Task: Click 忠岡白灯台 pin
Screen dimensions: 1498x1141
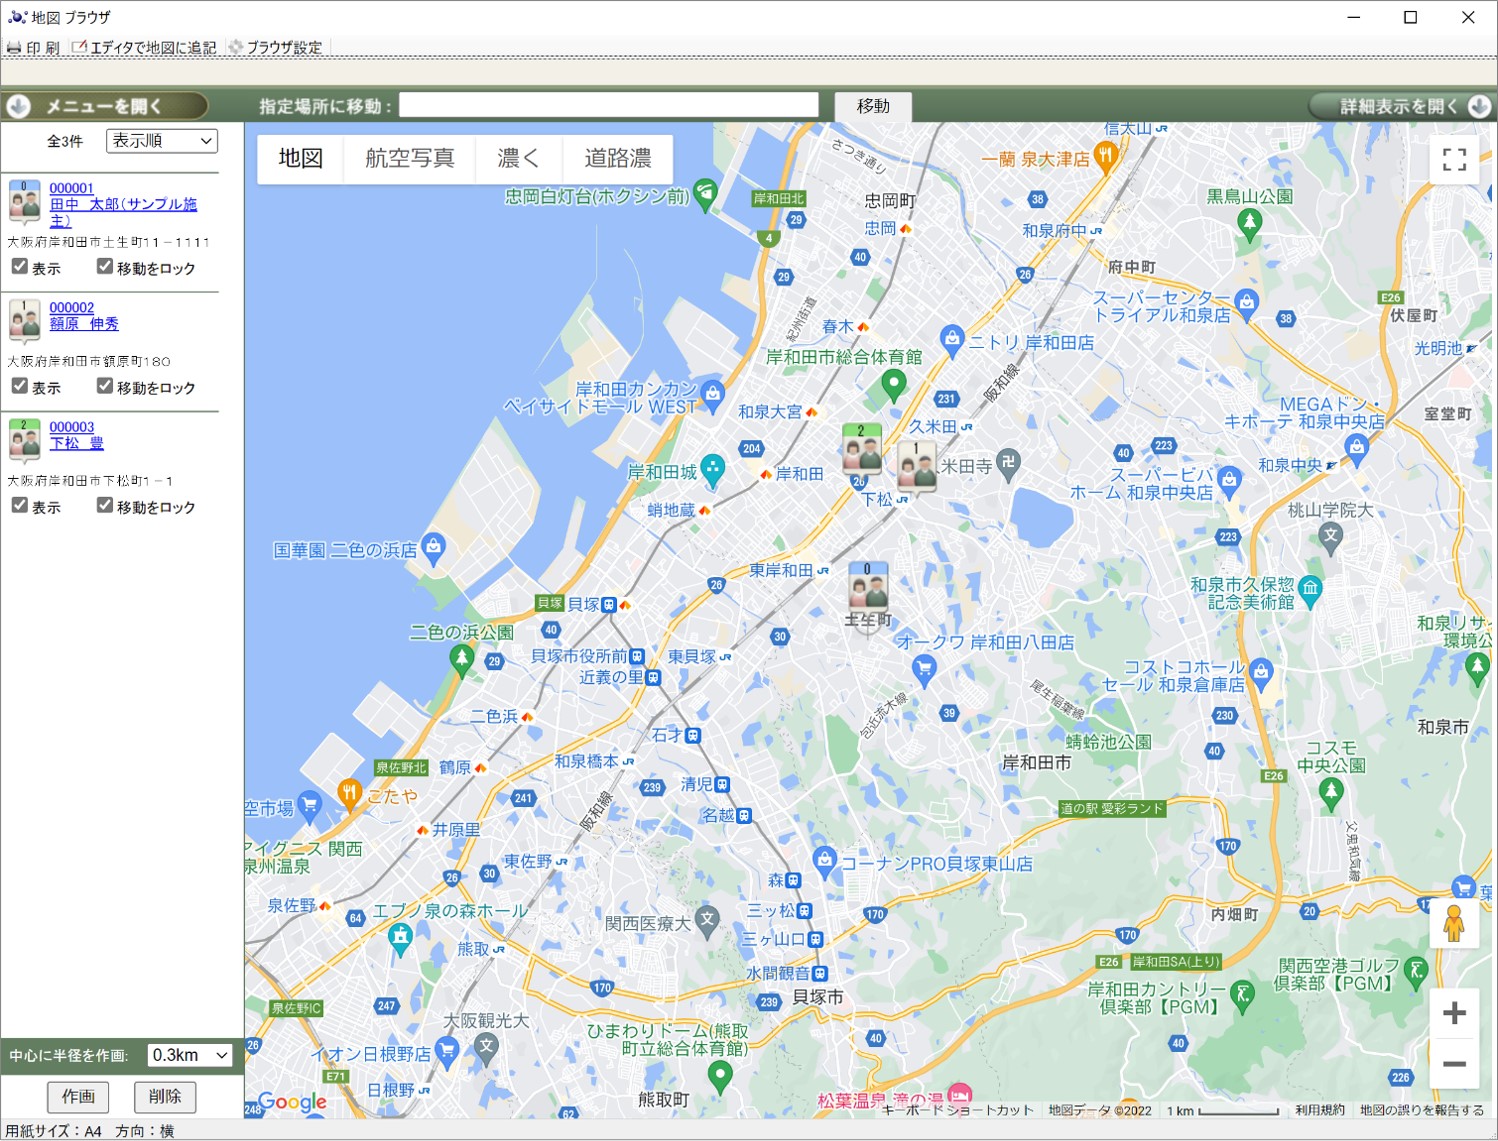Action: [705, 194]
